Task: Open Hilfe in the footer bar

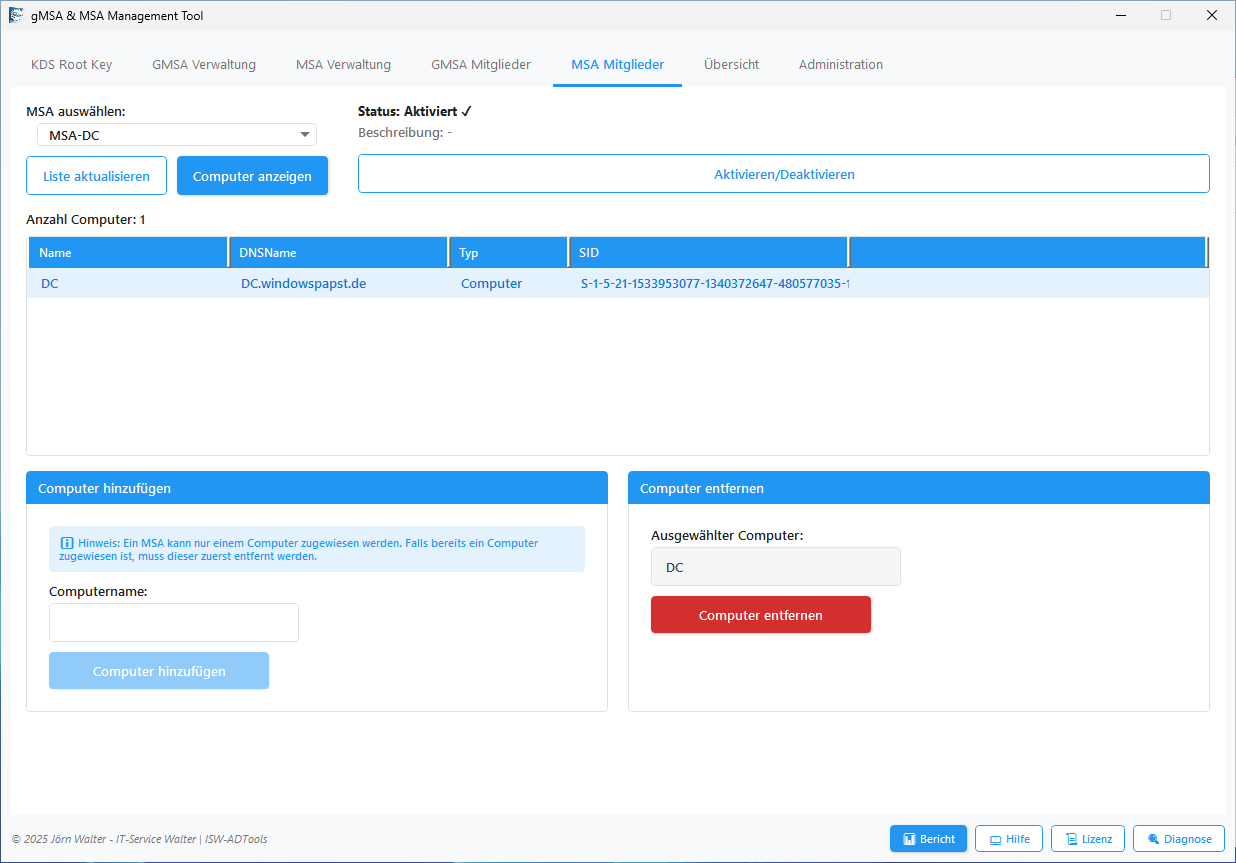Action: coord(1009,839)
